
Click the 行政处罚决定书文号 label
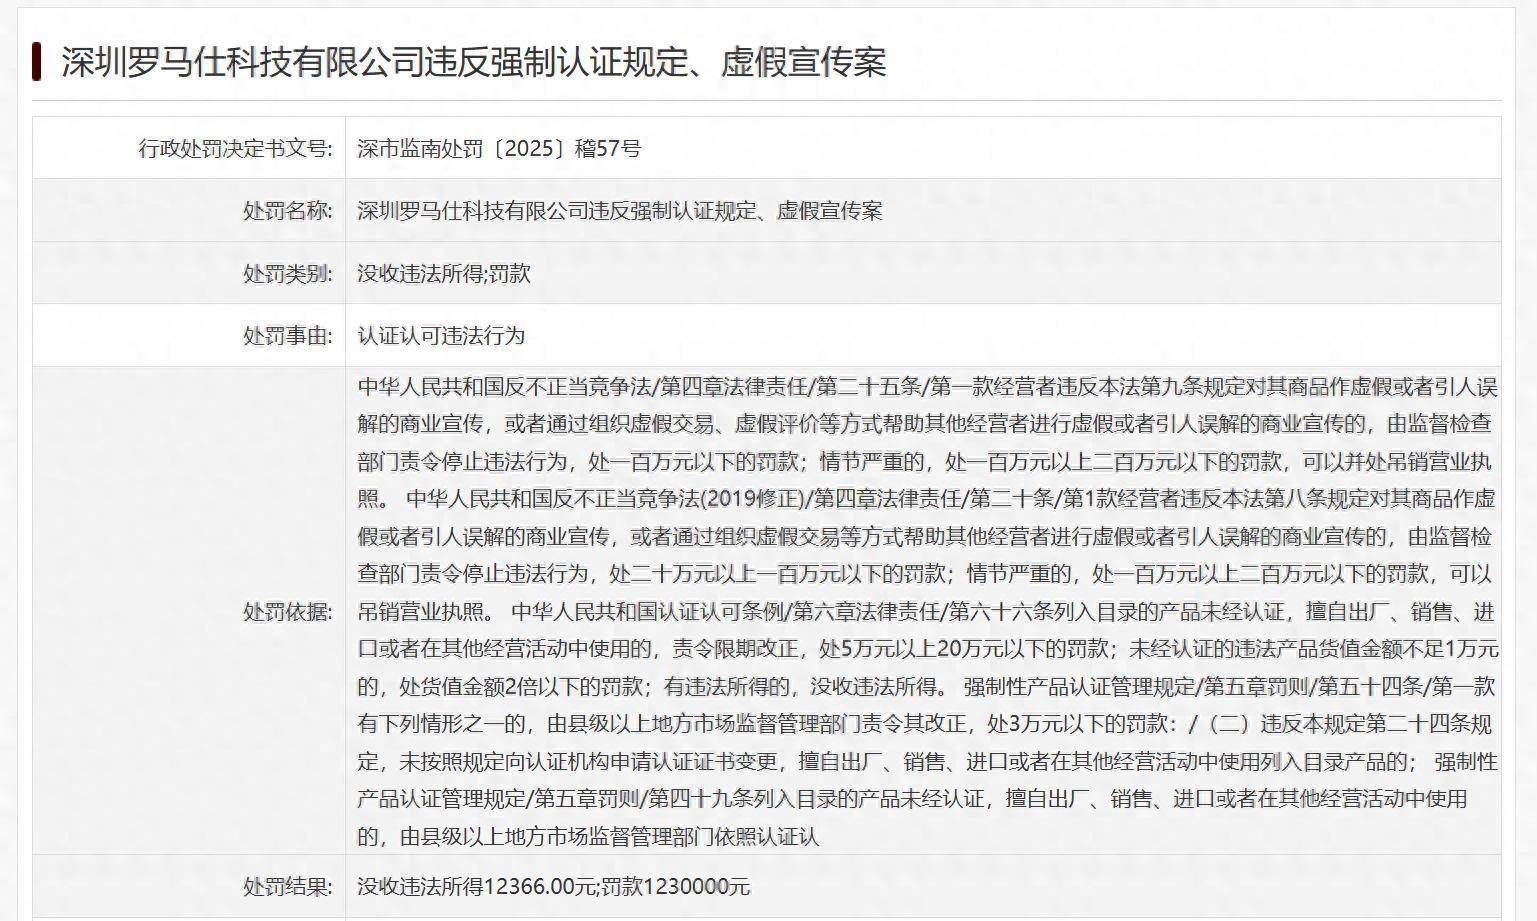(x=233, y=147)
